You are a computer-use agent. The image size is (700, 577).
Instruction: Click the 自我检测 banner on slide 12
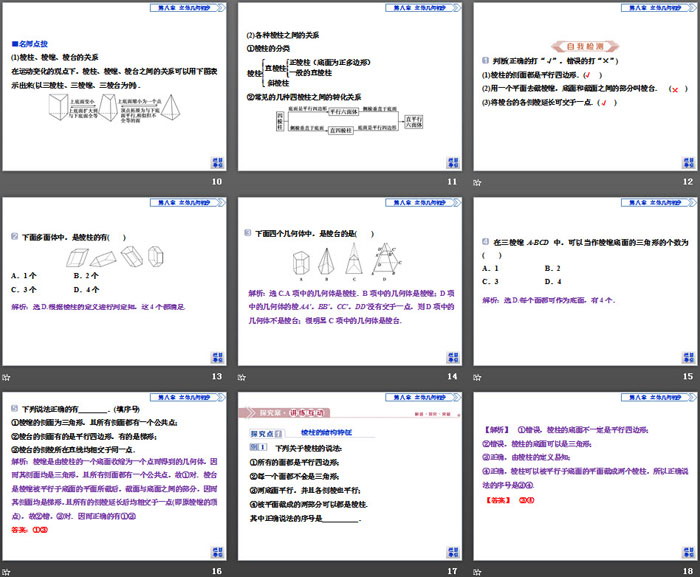click(585, 46)
